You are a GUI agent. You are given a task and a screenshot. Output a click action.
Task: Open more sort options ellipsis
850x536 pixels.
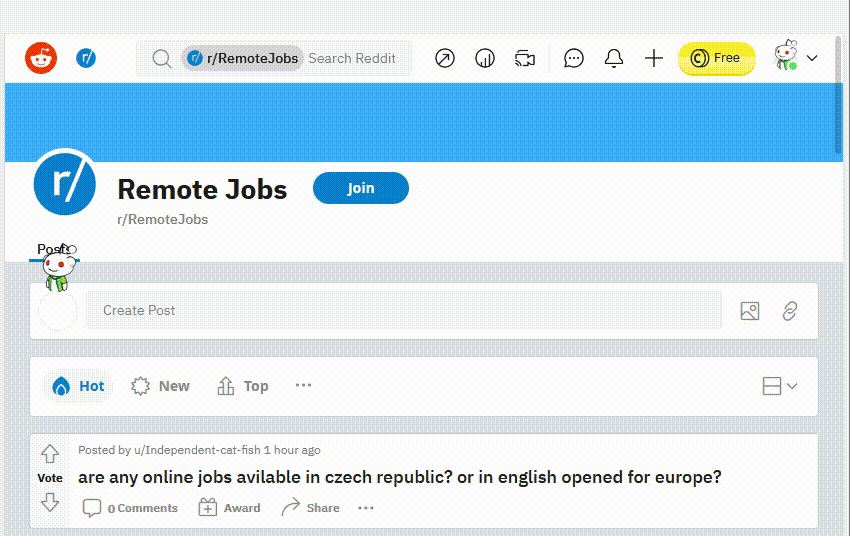pyautogui.click(x=304, y=385)
